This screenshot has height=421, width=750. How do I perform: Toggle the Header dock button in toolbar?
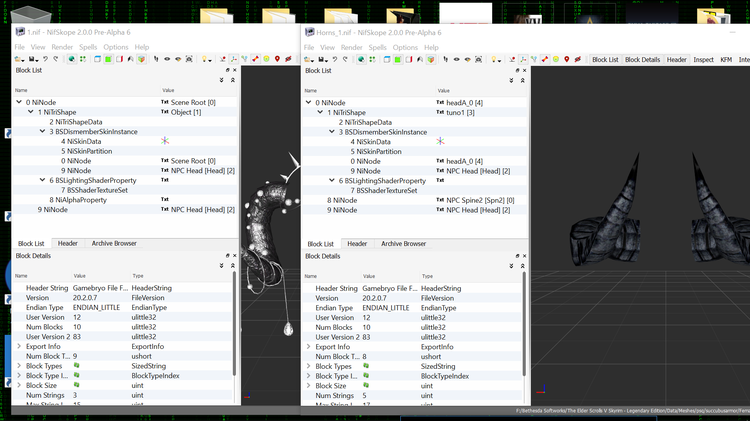click(676, 59)
